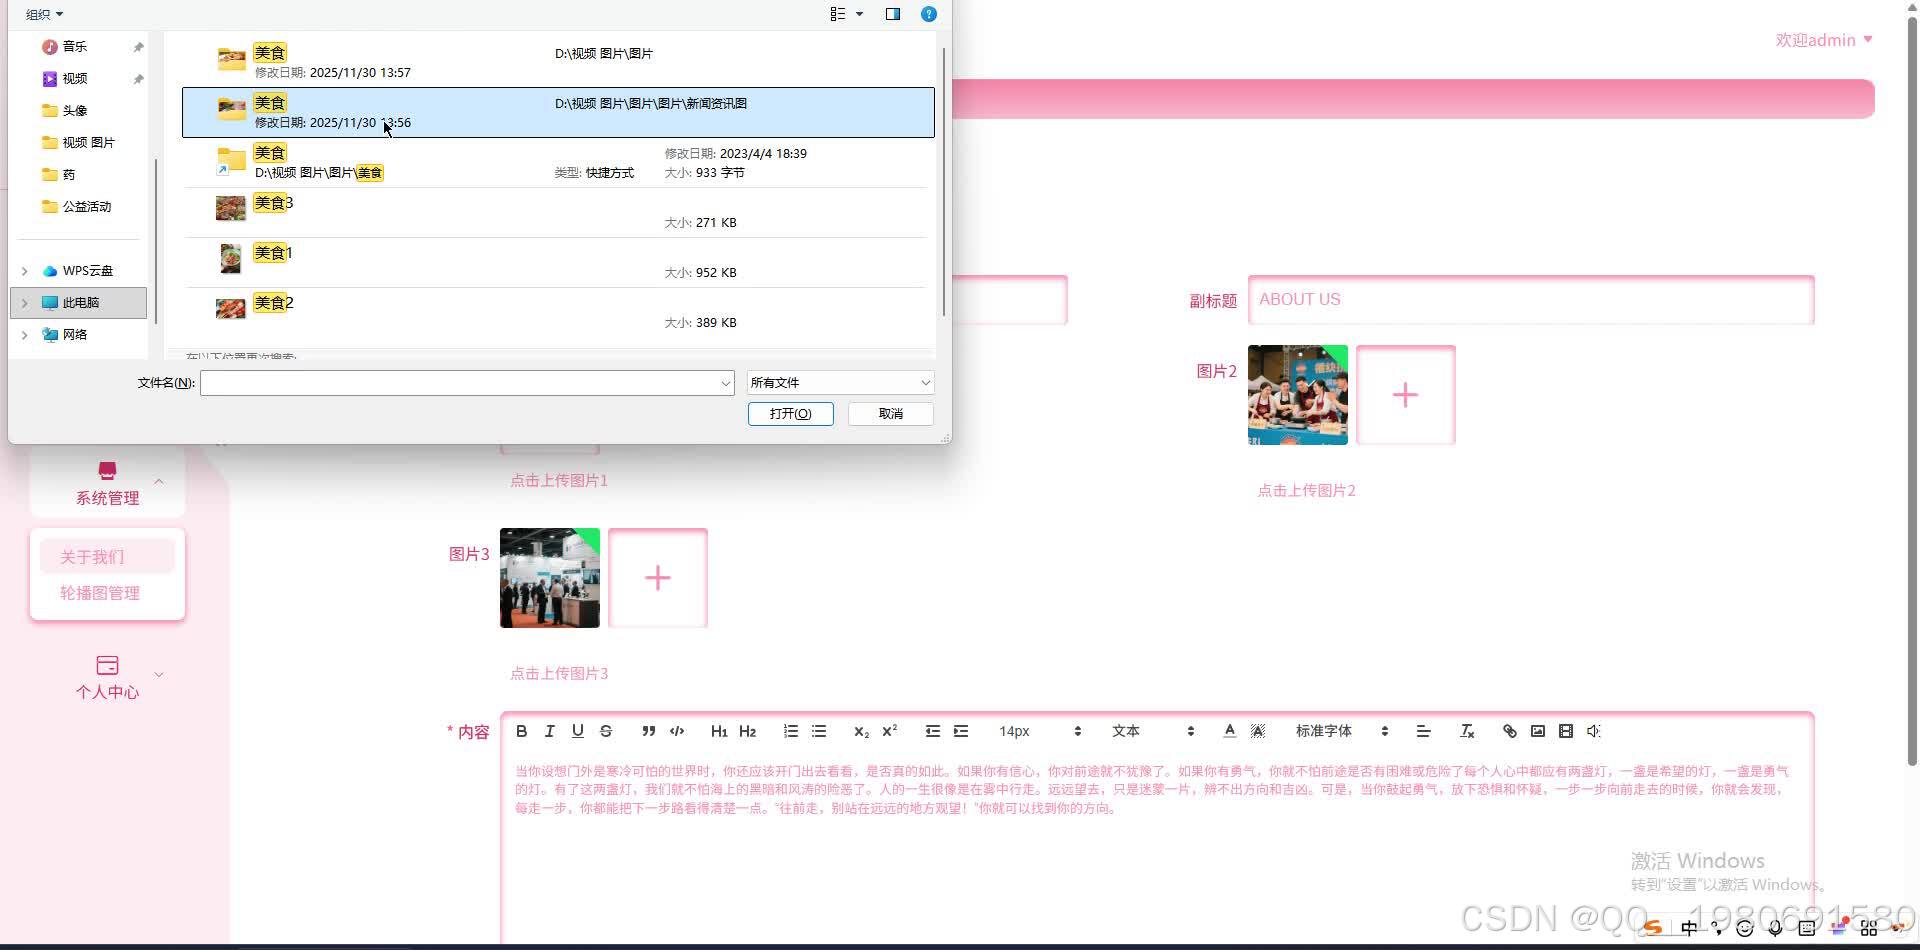
Task: Clear text formatting icon
Action: point(1467,731)
